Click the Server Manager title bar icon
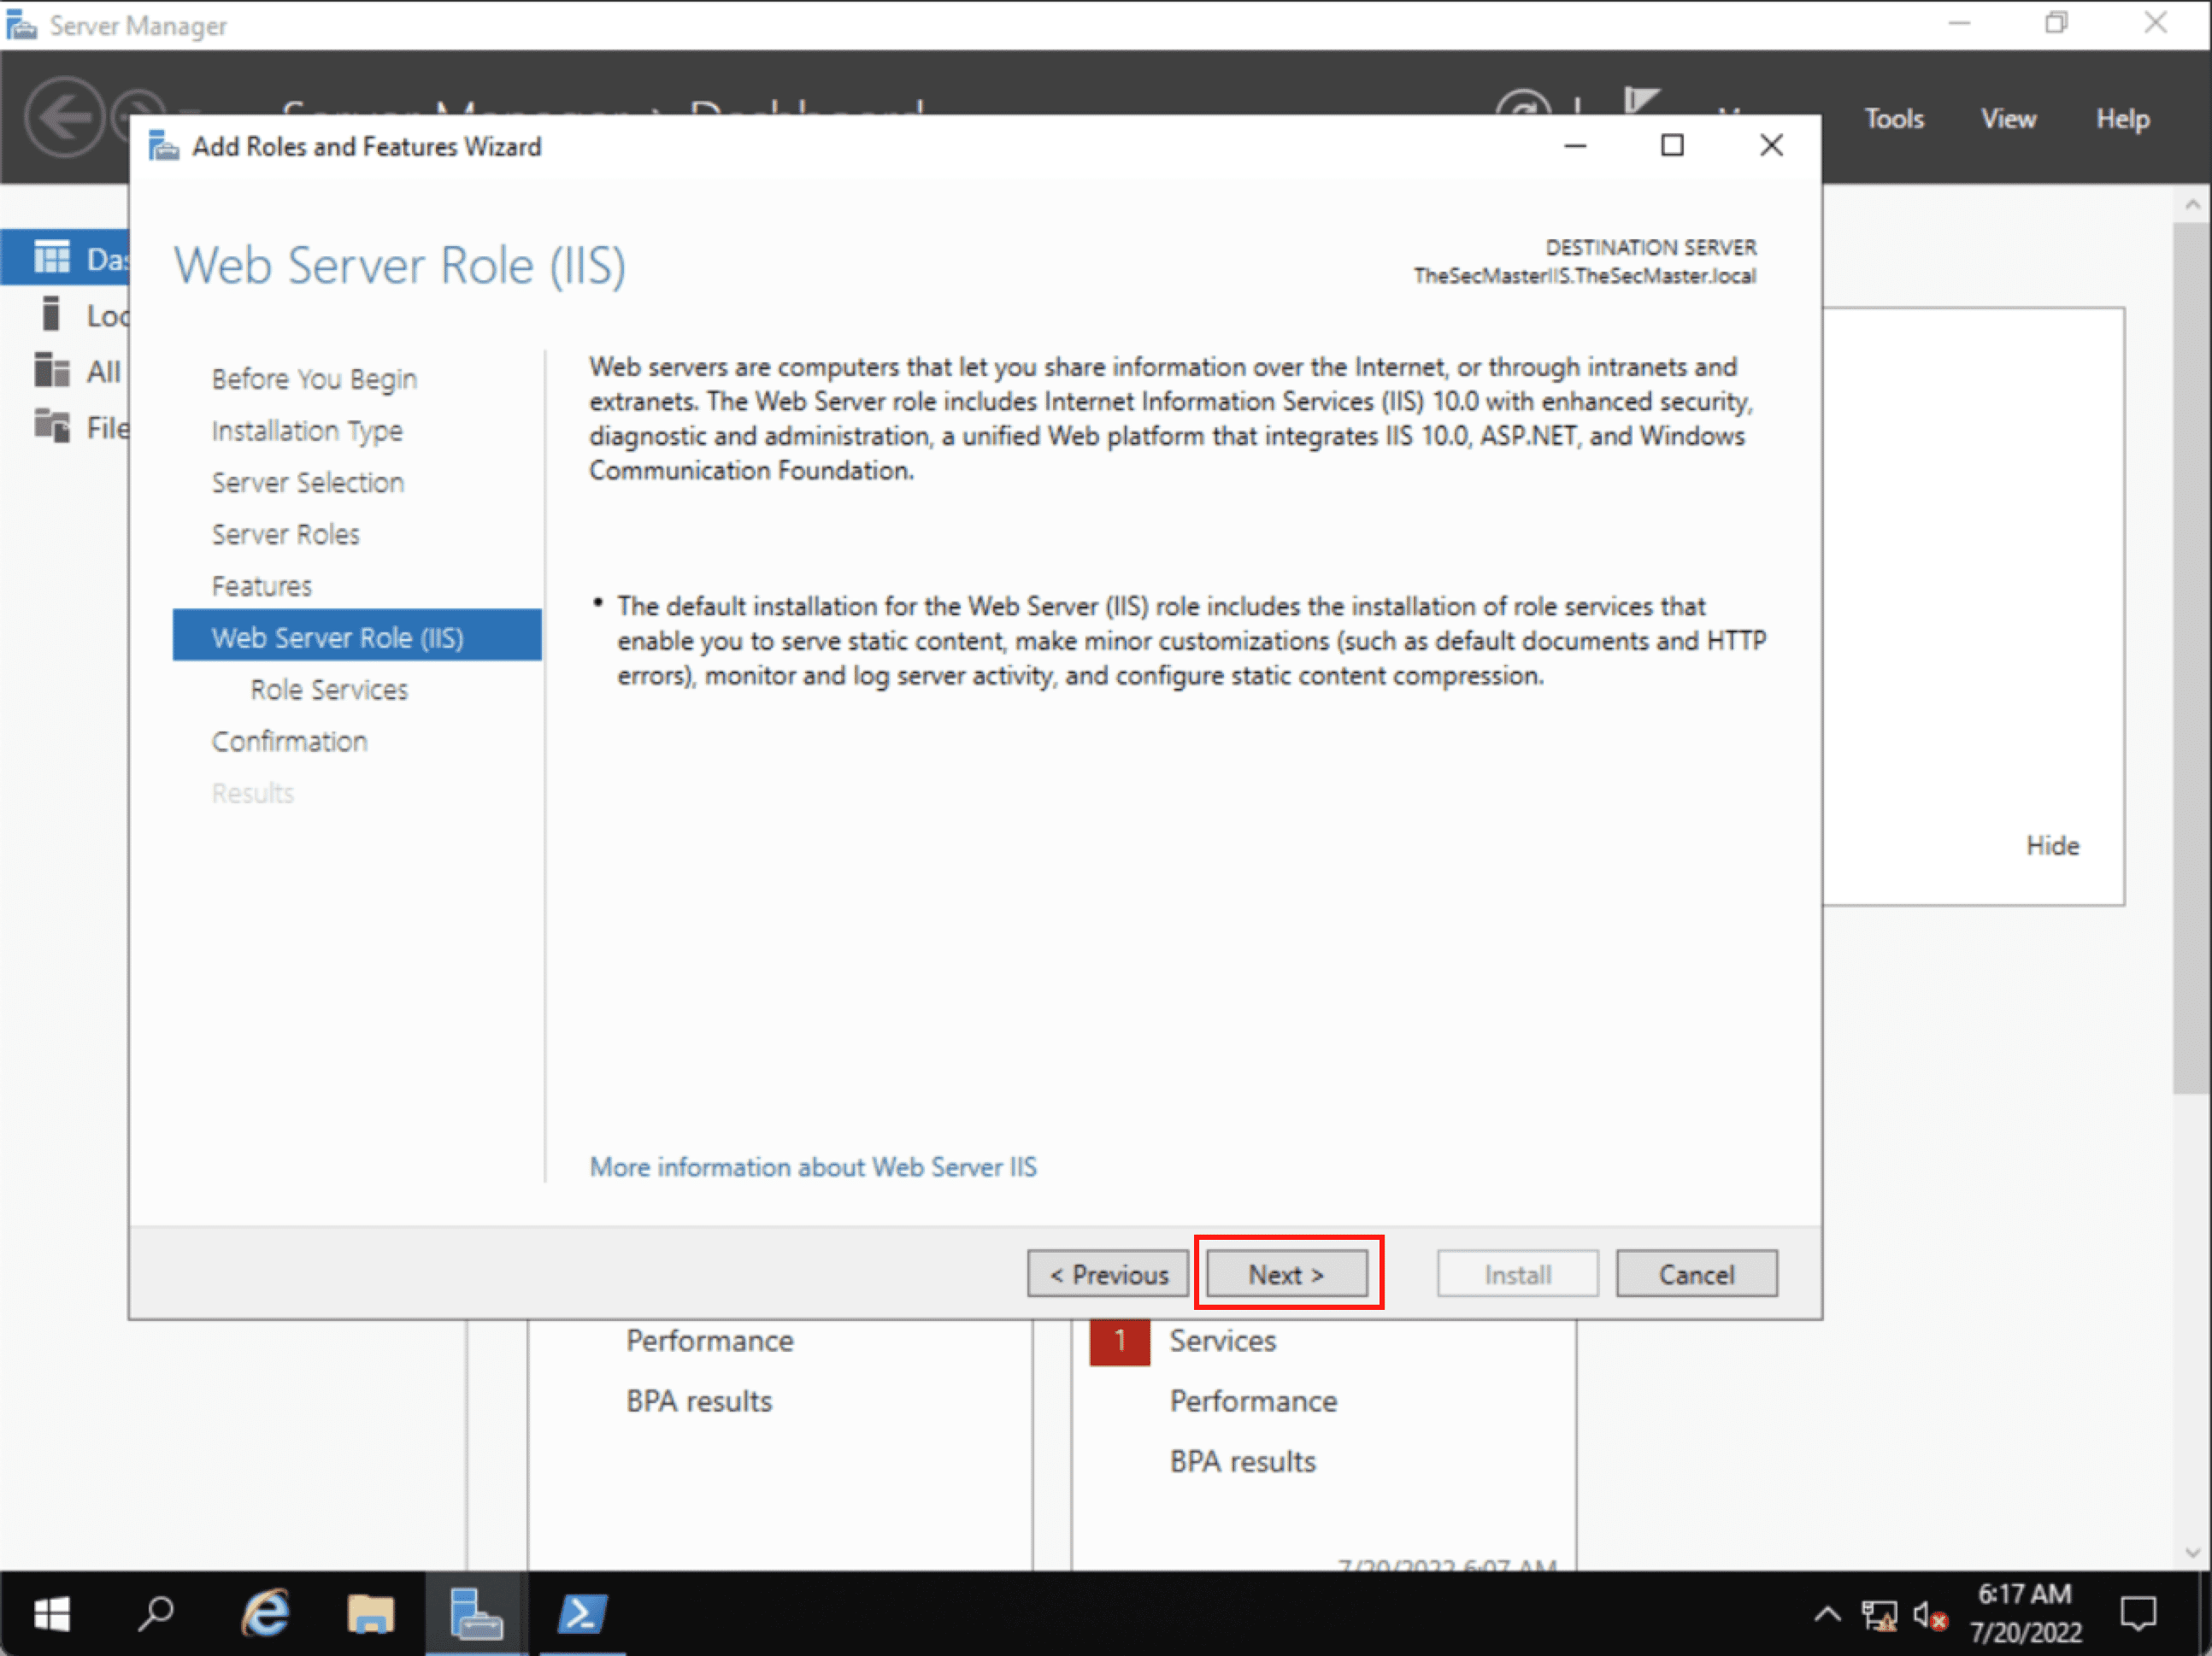This screenshot has width=2212, height=1656. (21, 24)
